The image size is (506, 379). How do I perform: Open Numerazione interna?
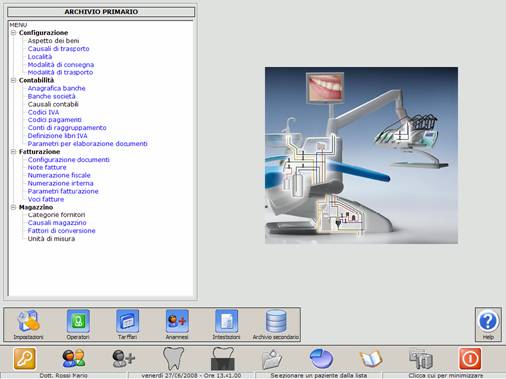click(x=60, y=183)
